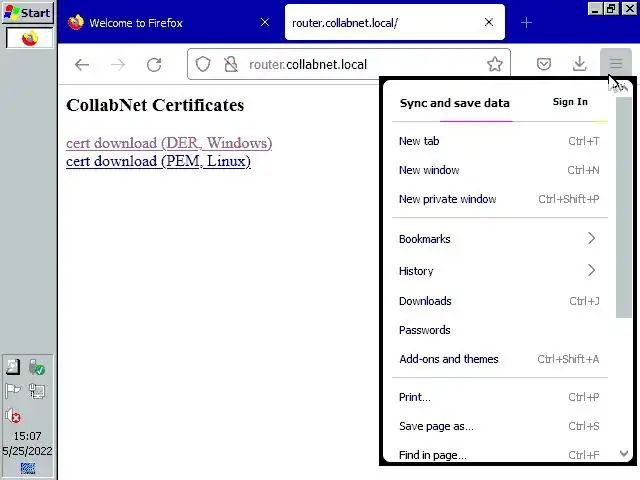Click the network computers tray icon
The height and width of the screenshot is (480, 640).
coord(37,391)
